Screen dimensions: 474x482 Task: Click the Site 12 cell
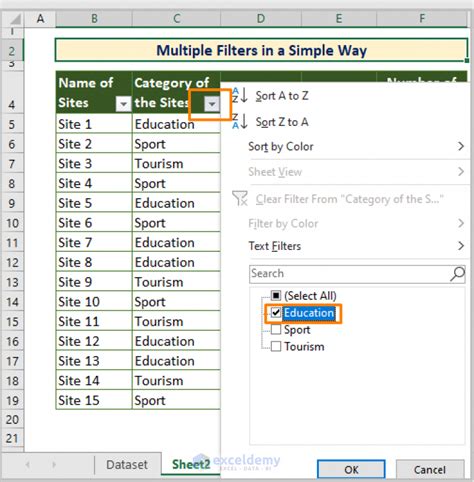pyautogui.click(x=94, y=341)
